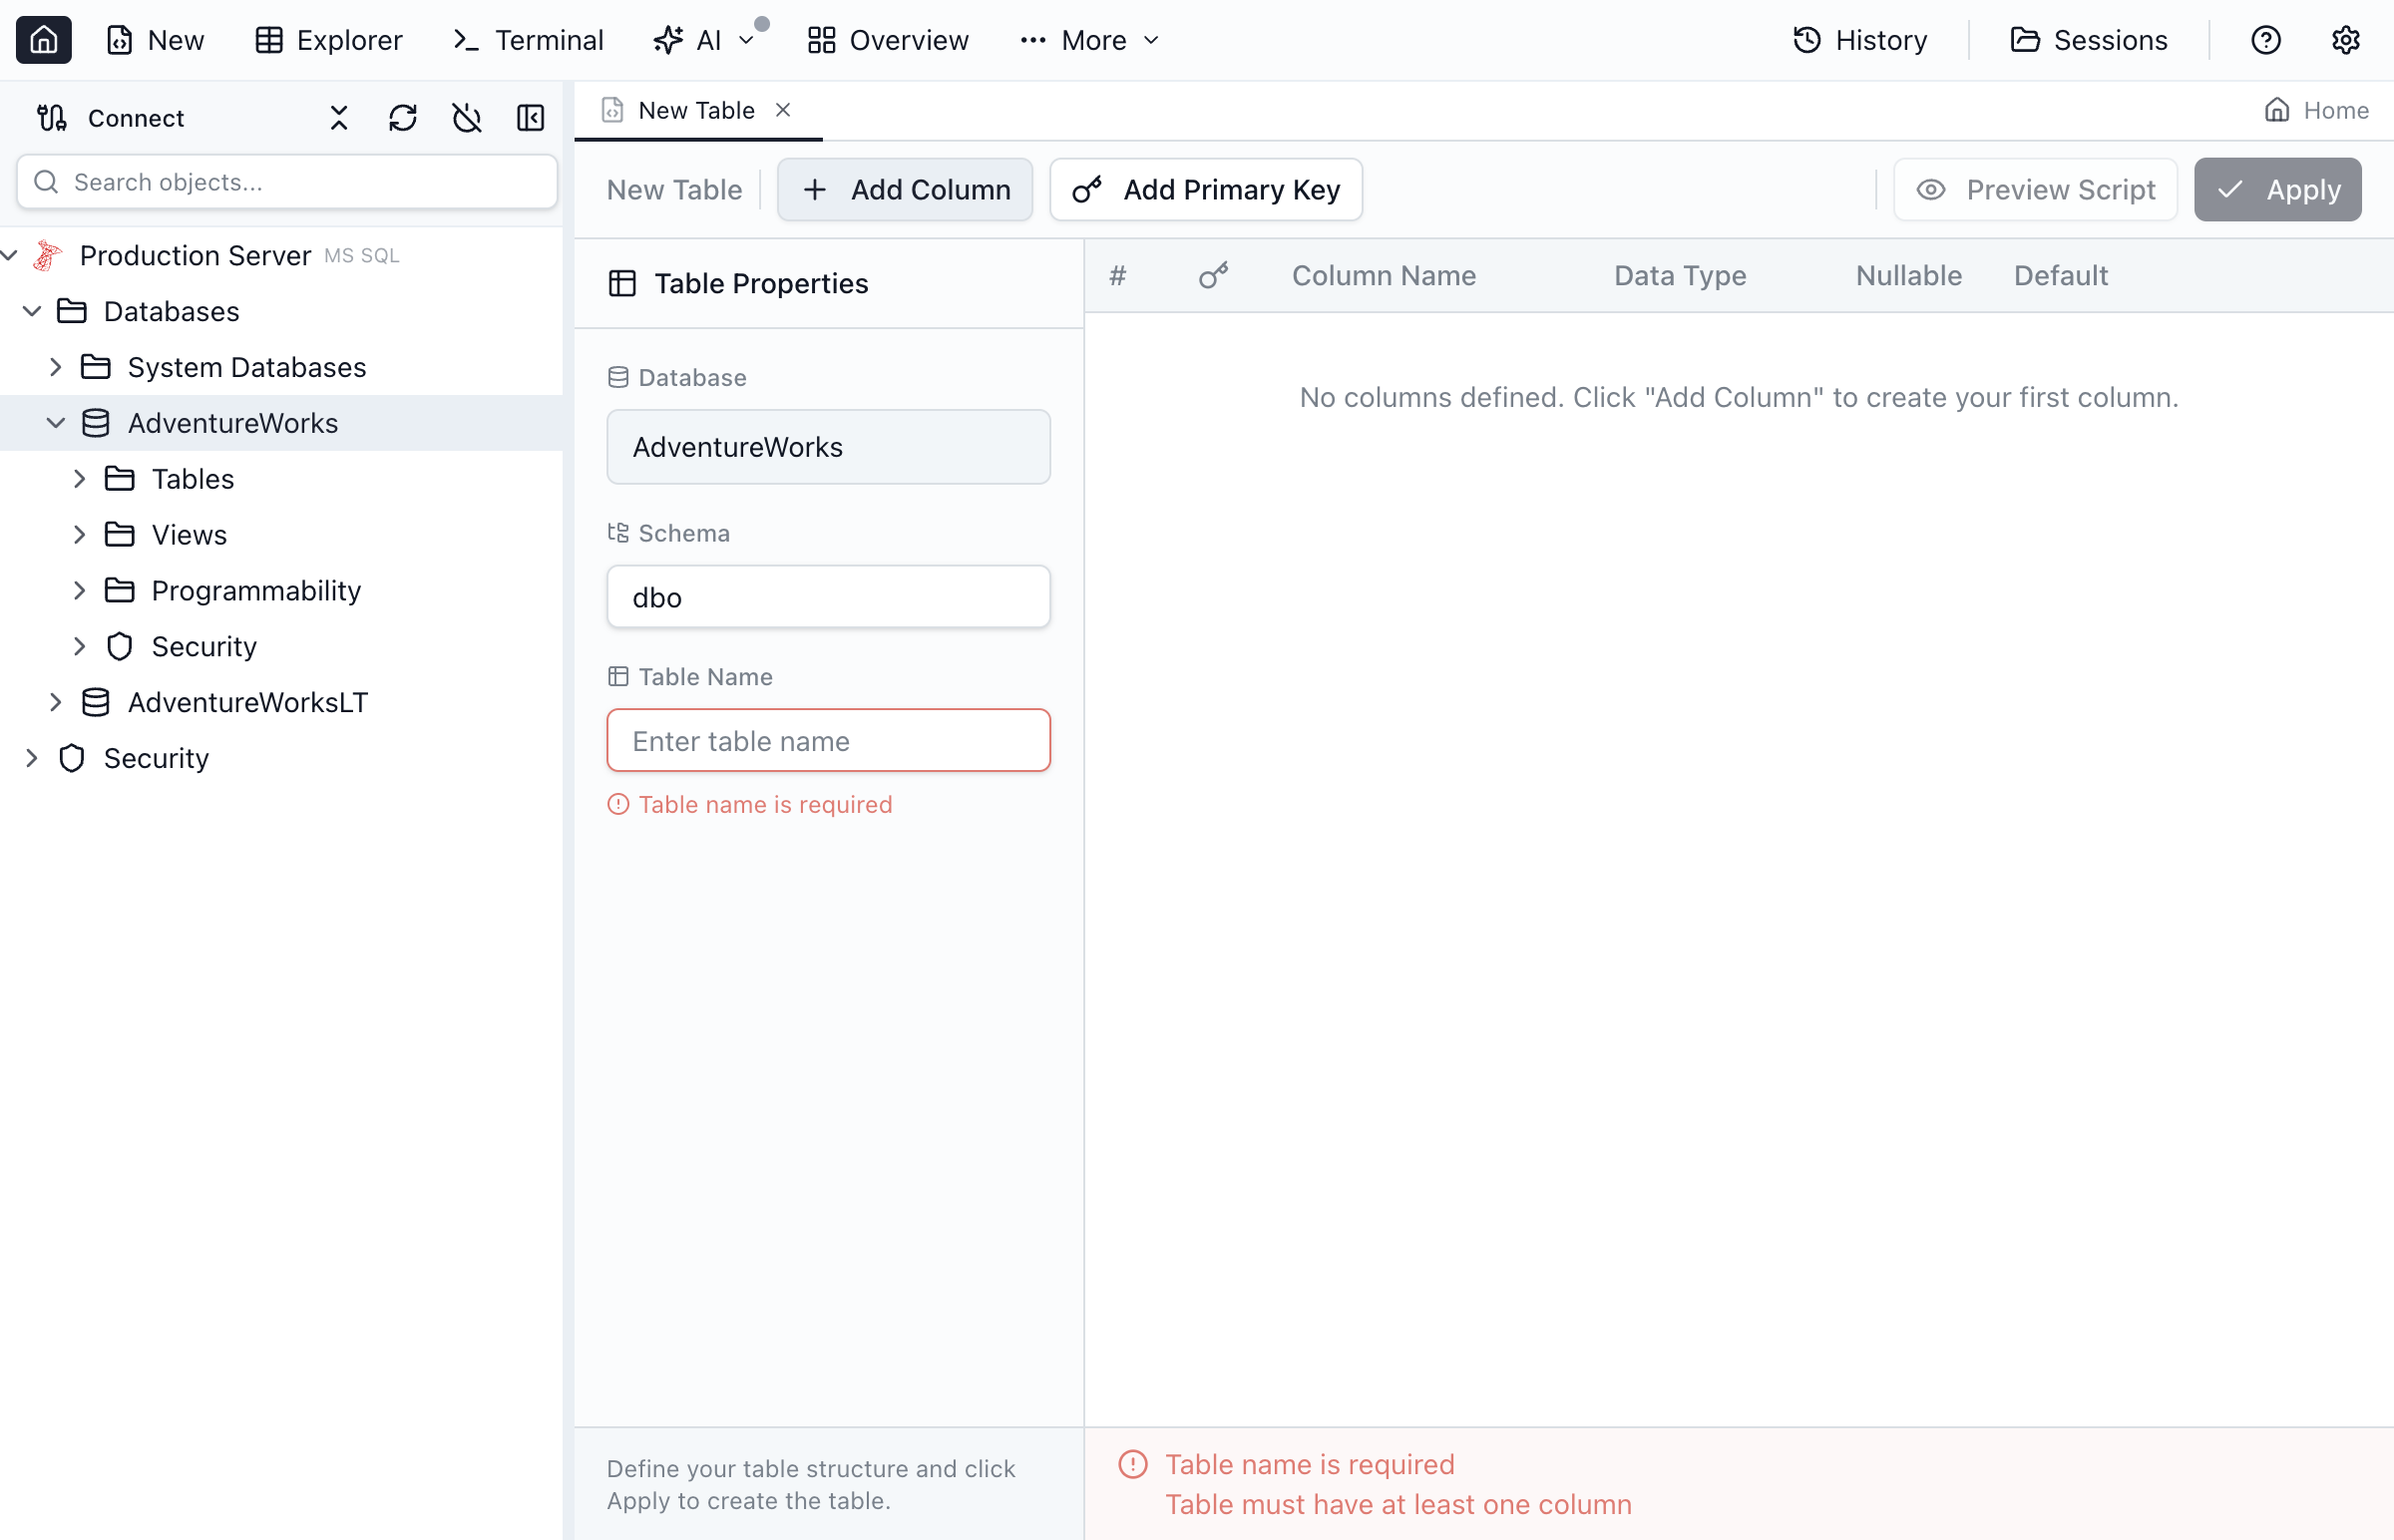
Task: Close the New Table tab
Action: point(783,110)
